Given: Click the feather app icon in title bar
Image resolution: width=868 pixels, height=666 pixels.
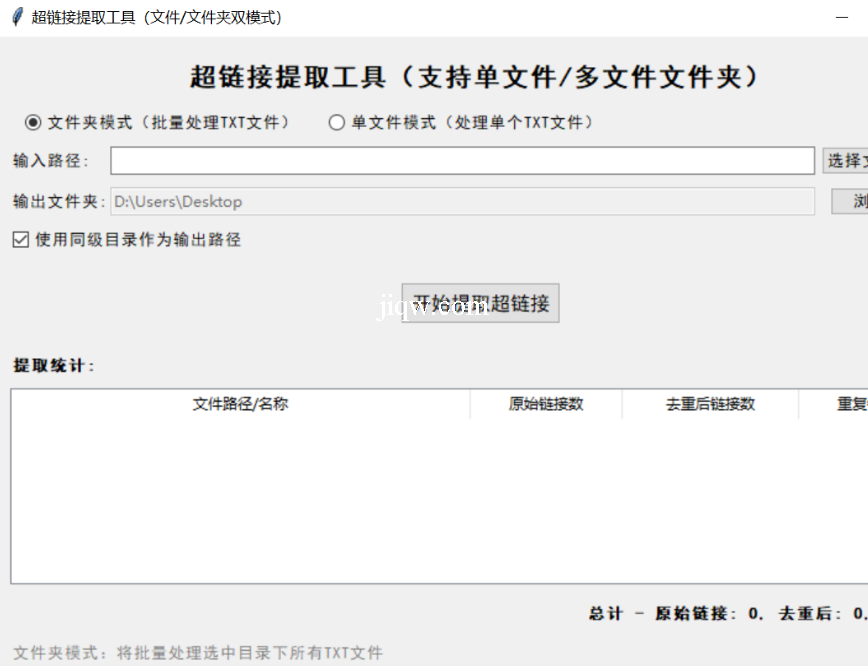Looking at the screenshot, I should point(17,17).
